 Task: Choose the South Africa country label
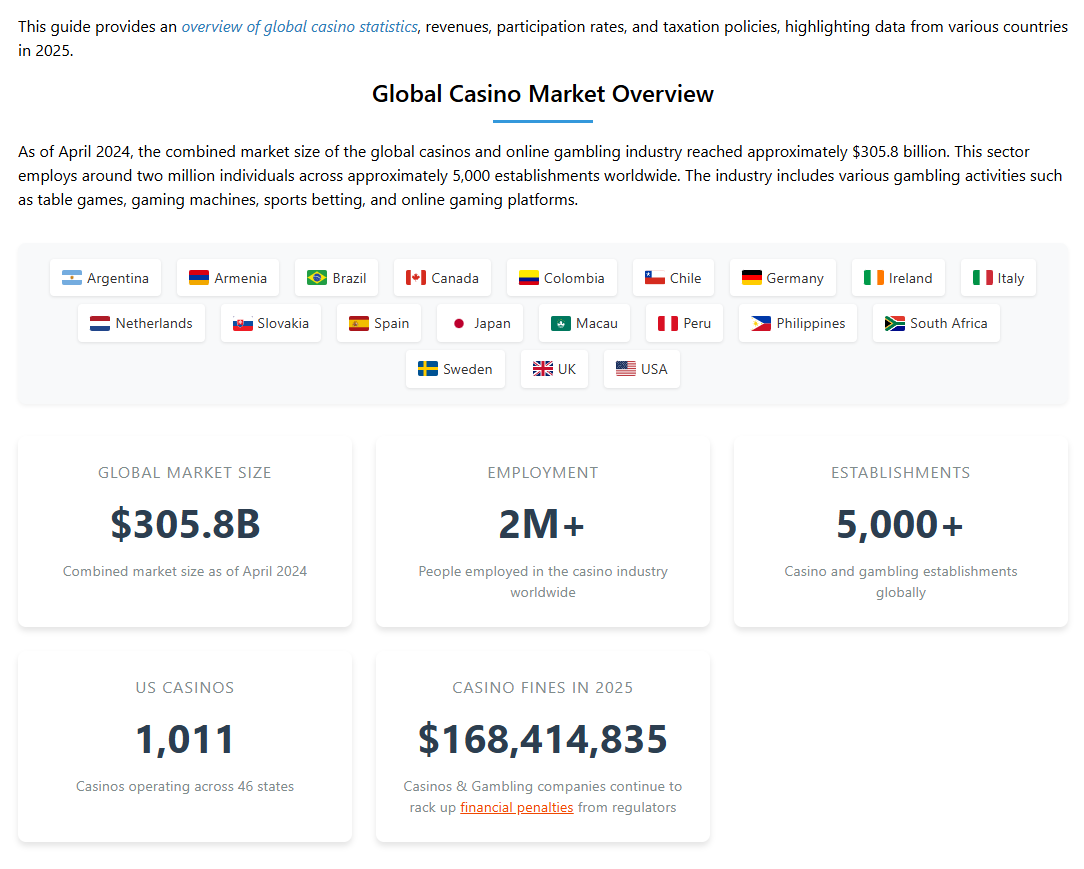tap(948, 324)
